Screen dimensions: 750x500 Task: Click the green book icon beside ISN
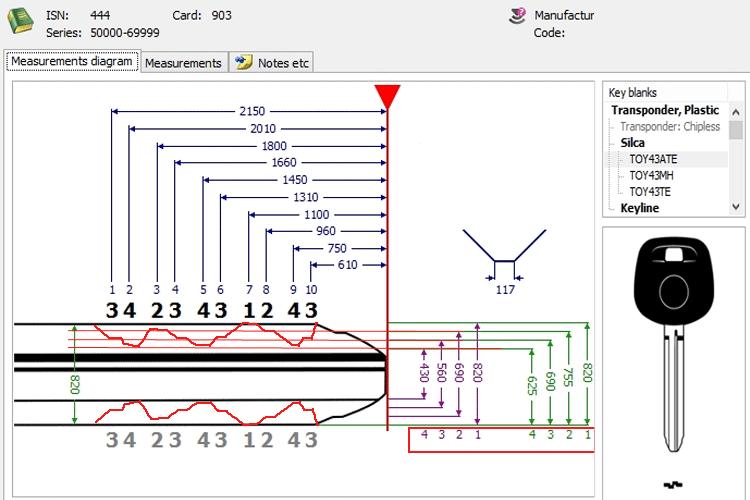[21, 22]
